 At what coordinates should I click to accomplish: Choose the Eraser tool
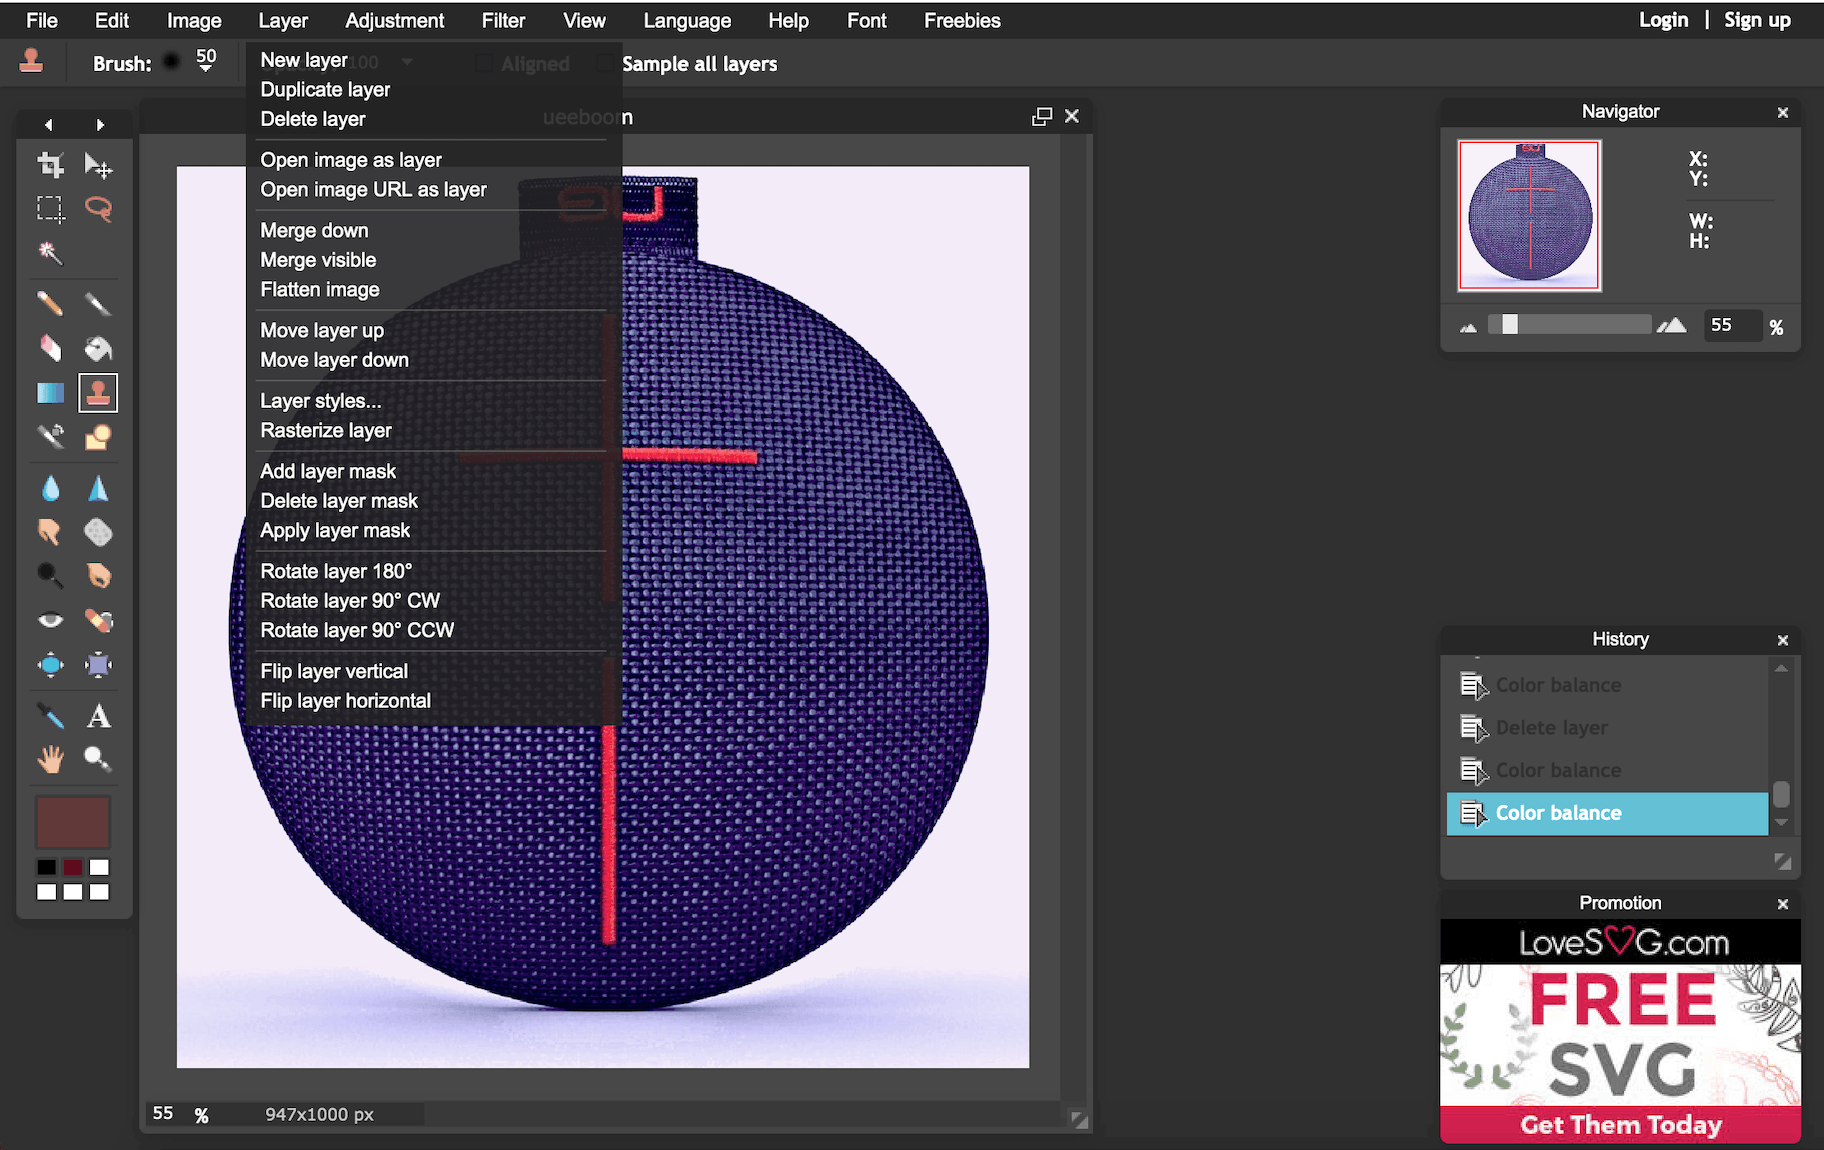[x=50, y=348]
